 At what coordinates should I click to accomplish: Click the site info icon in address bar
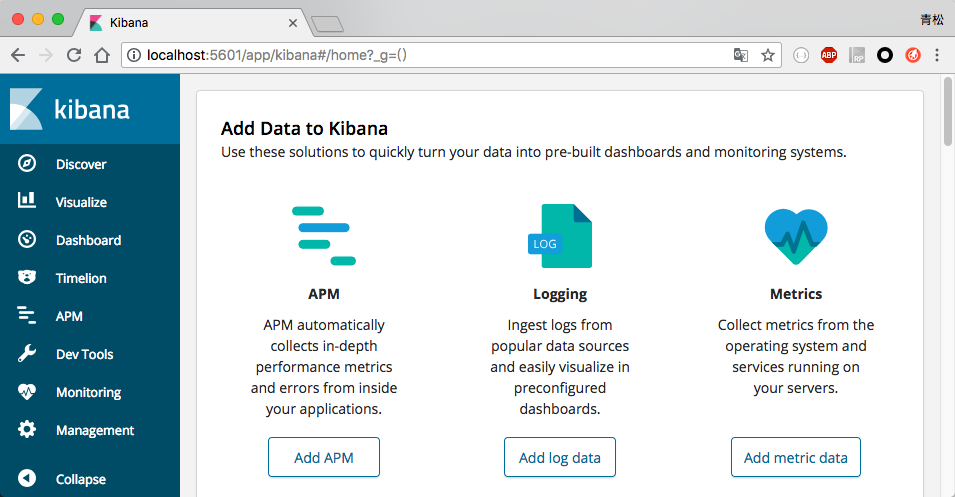[x=134, y=55]
